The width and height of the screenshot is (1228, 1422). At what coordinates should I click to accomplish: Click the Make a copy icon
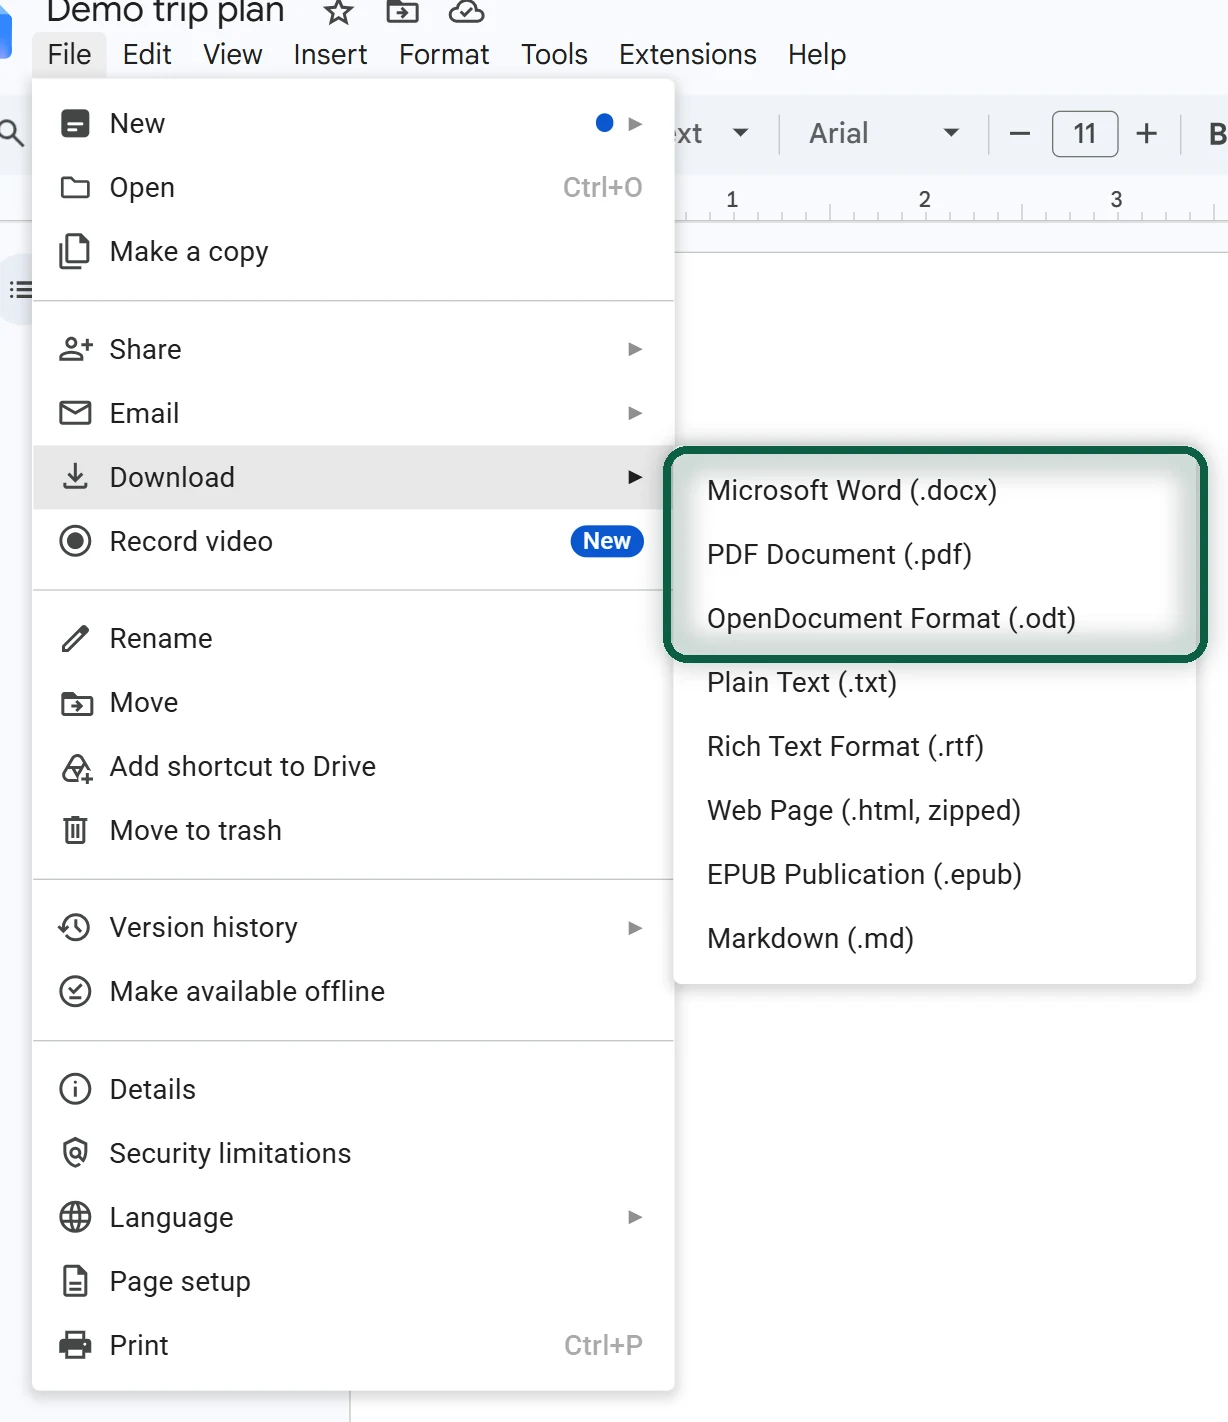click(75, 251)
